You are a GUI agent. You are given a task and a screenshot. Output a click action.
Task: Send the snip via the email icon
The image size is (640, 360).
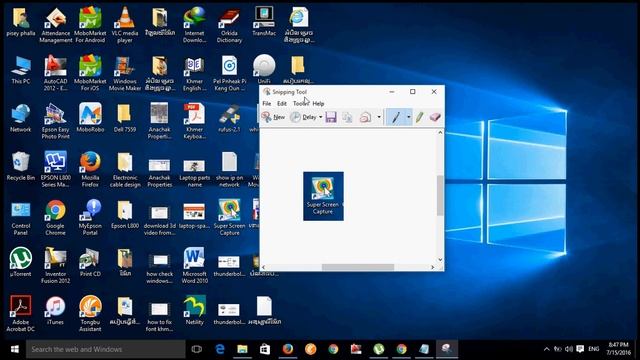coord(365,118)
